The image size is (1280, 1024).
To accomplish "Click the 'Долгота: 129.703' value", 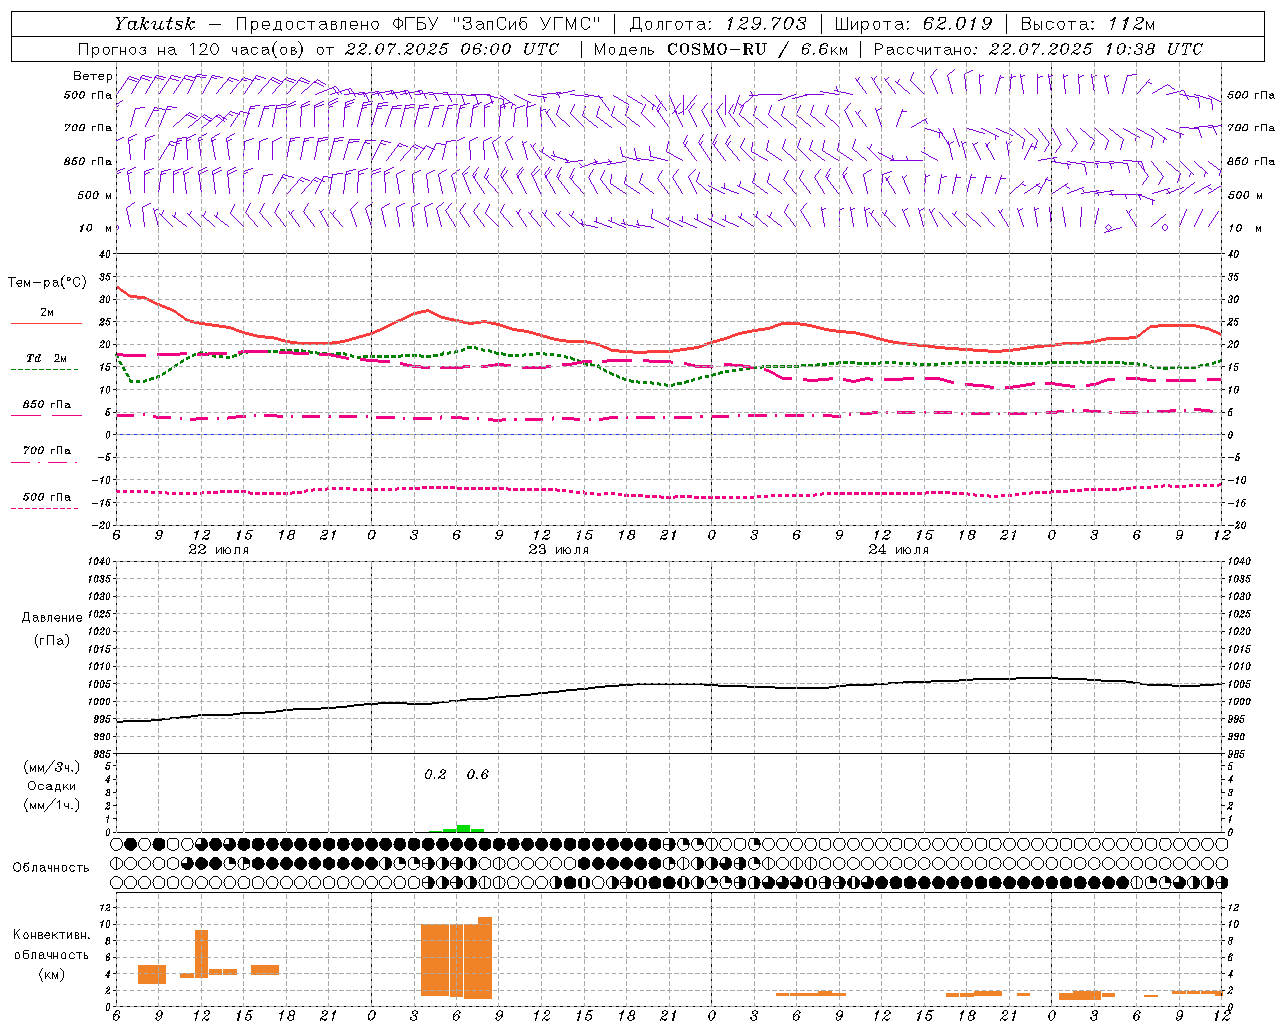I will [717, 24].
